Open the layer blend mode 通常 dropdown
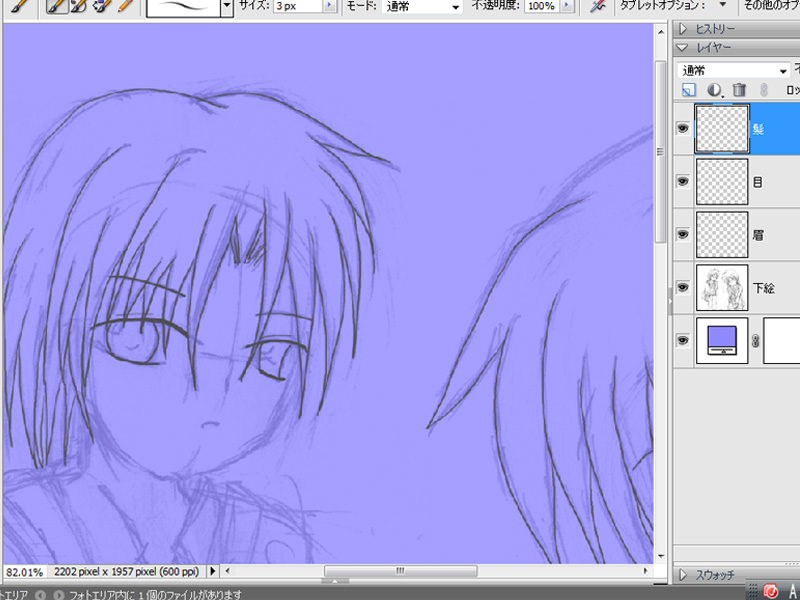 click(x=734, y=70)
